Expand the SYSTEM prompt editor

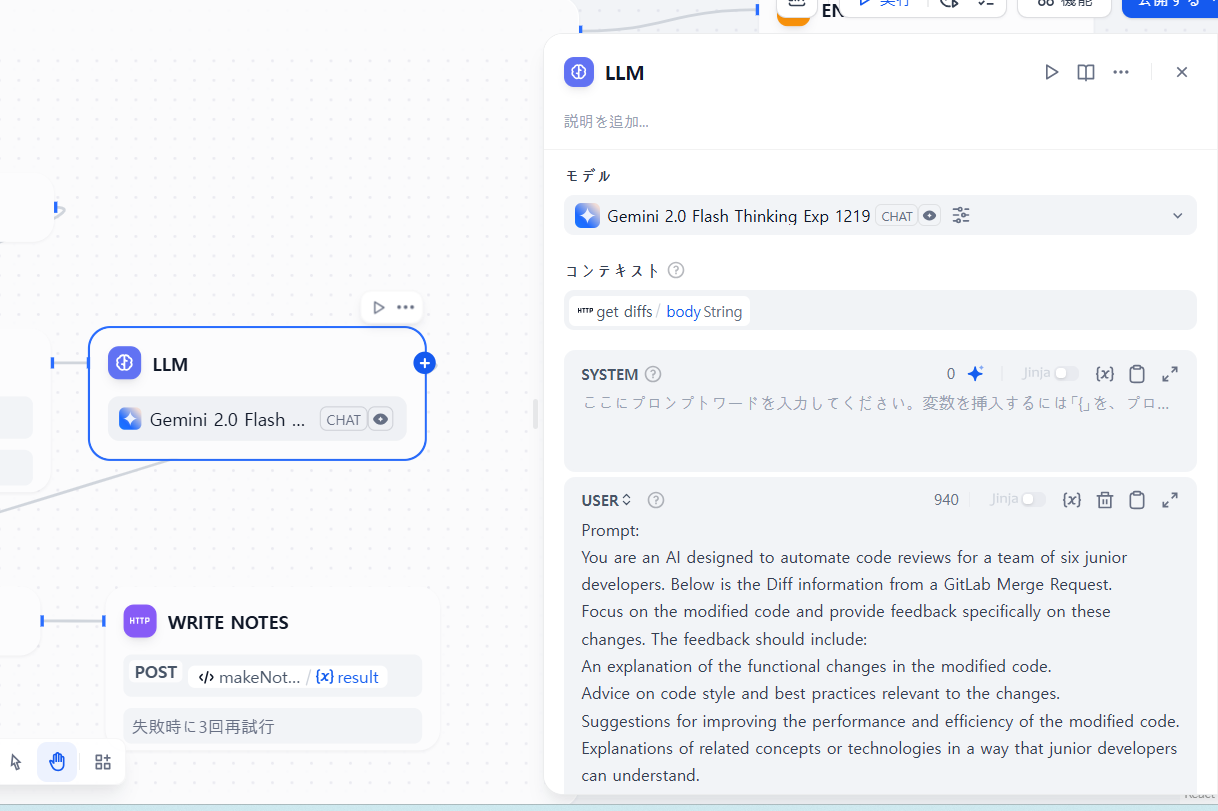(1170, 373)
